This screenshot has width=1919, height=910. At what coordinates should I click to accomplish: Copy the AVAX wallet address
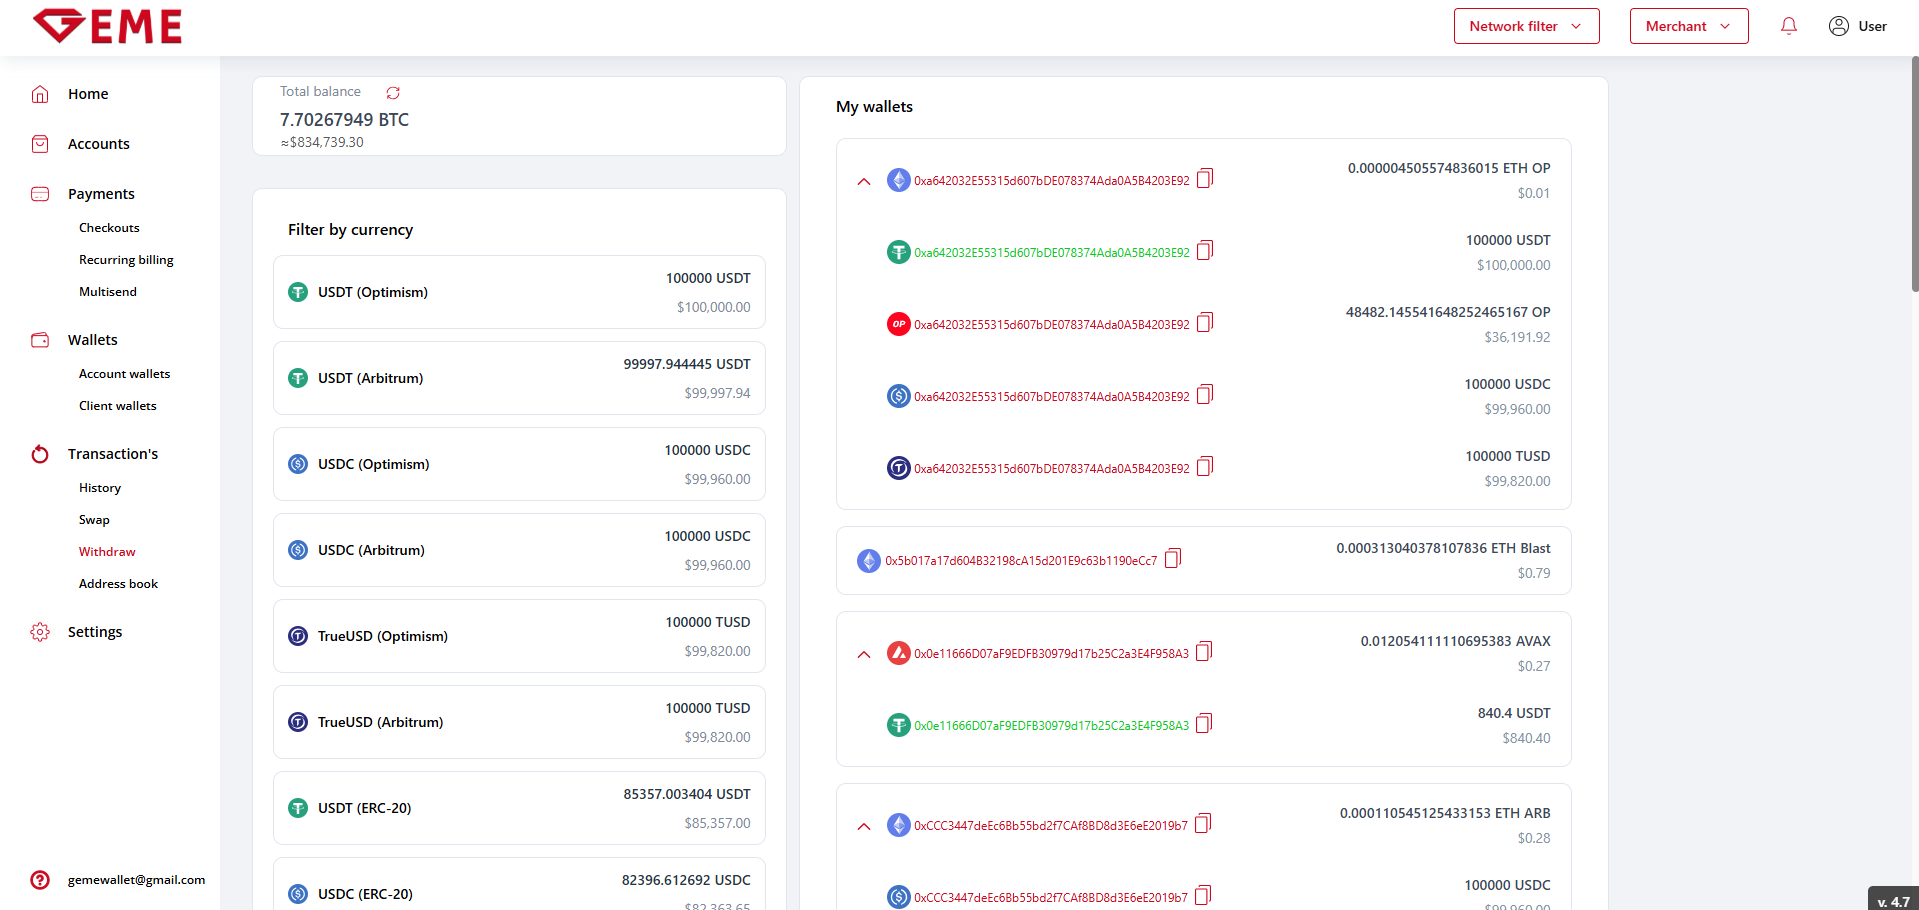click(x=1204, y=652)
